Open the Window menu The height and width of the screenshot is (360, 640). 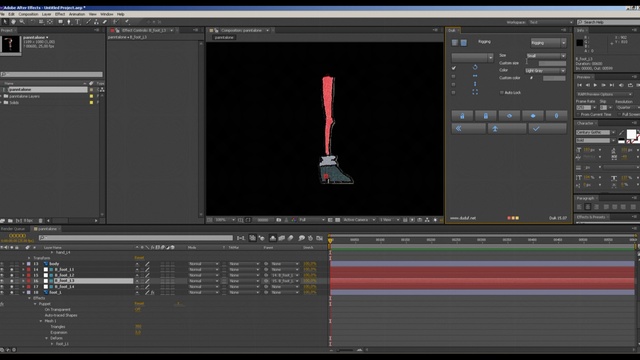click(107, 14)
